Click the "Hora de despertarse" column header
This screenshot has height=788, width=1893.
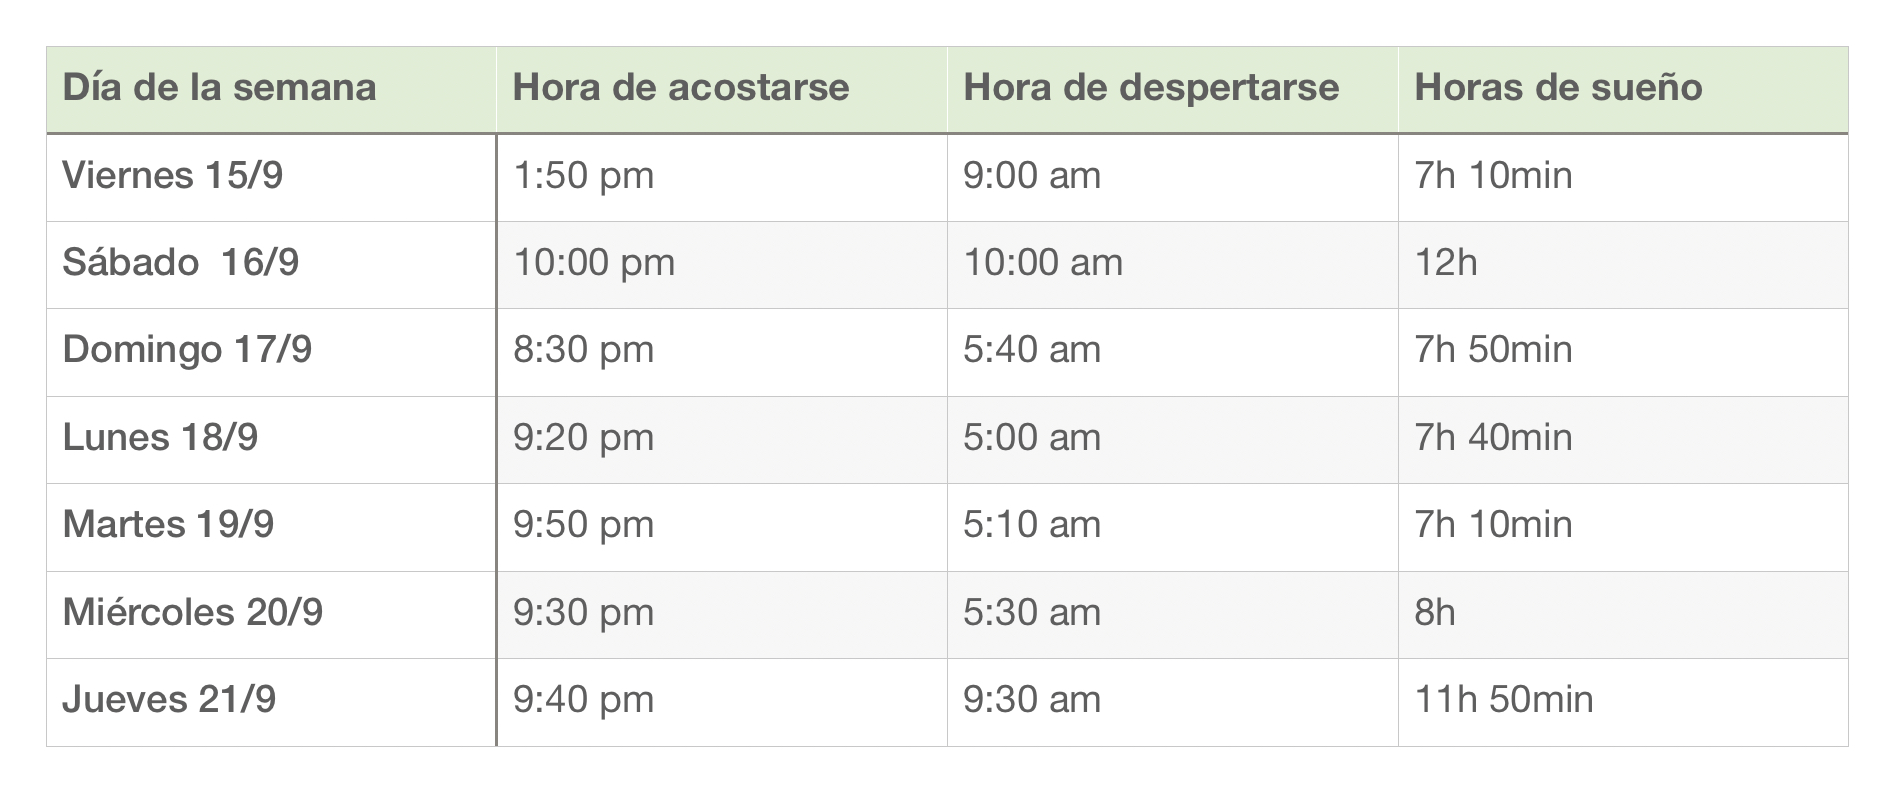pyautogui.click(x=1151, y=88)
